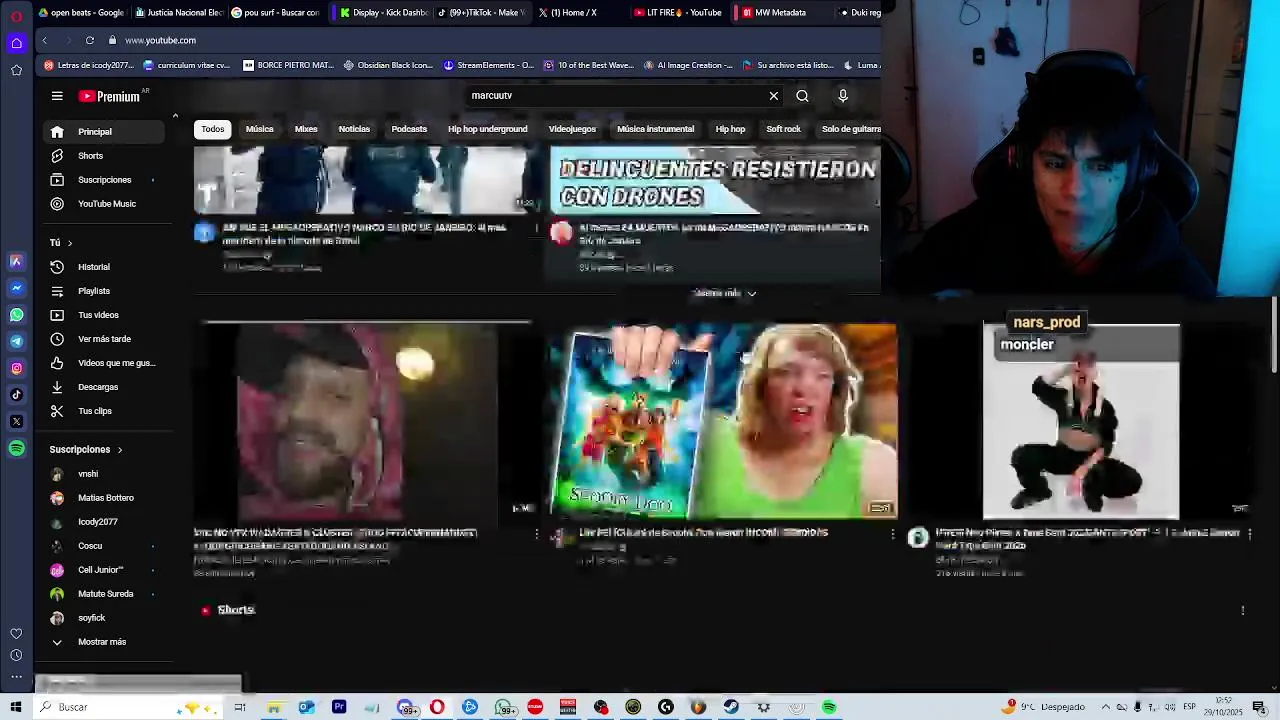
Task: Go to Principal in YouTube sidebar
Action: (104, 132)
